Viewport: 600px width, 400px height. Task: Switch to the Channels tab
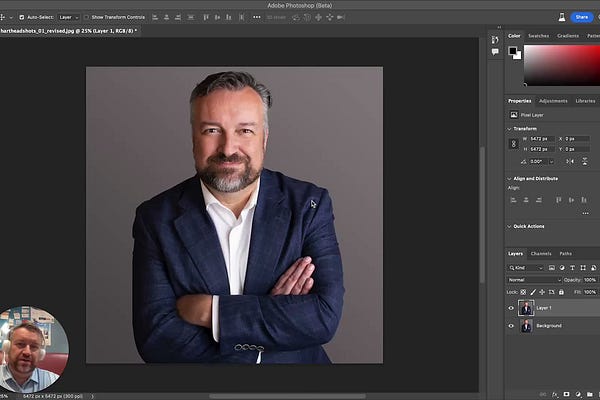[541, 254]
